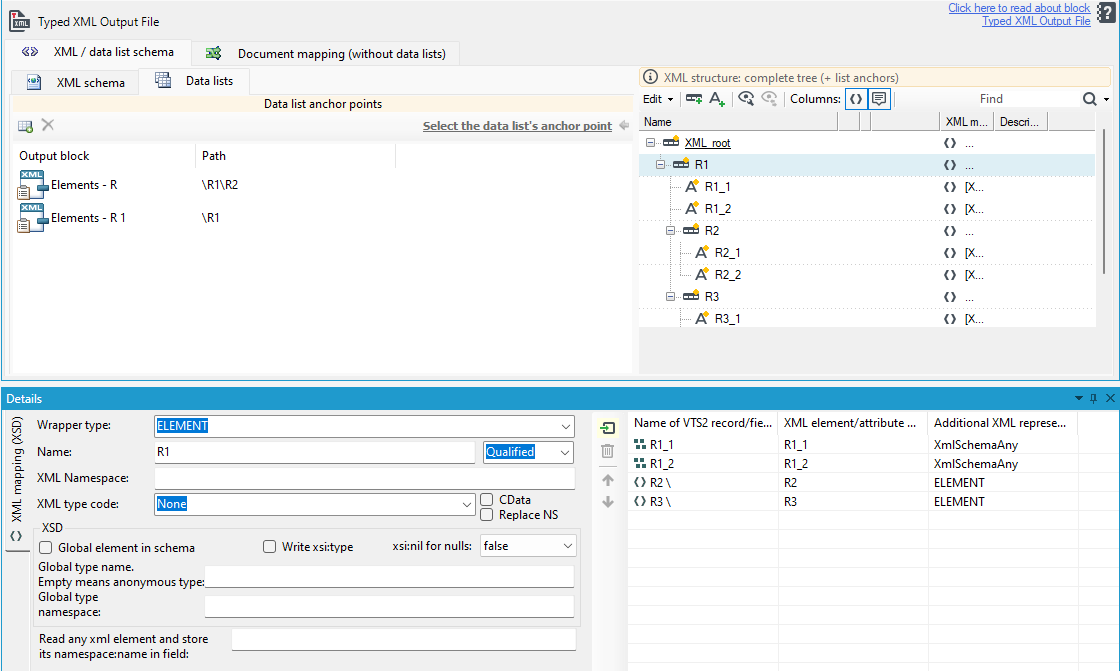
Task: Select the R1_2 node in XML tree
Action: click(x=718, y=209)
